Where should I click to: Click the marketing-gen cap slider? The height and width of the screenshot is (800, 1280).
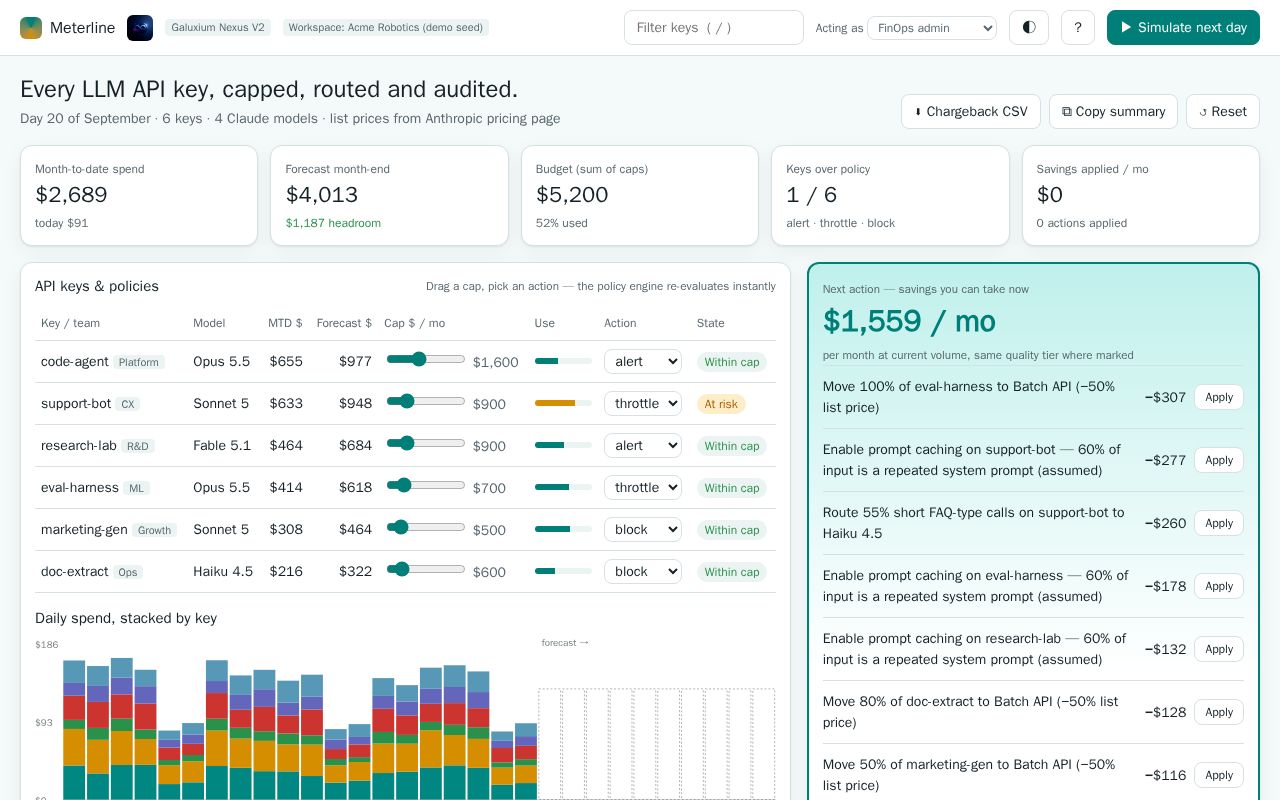click(x=426, y=527)
